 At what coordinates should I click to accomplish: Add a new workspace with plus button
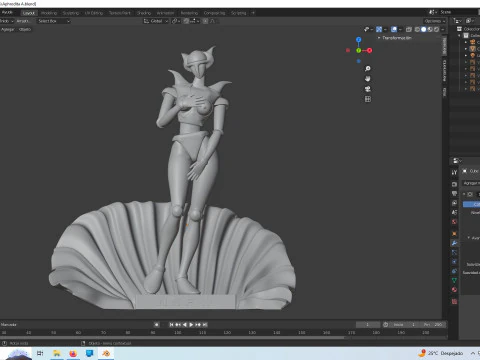253,13
